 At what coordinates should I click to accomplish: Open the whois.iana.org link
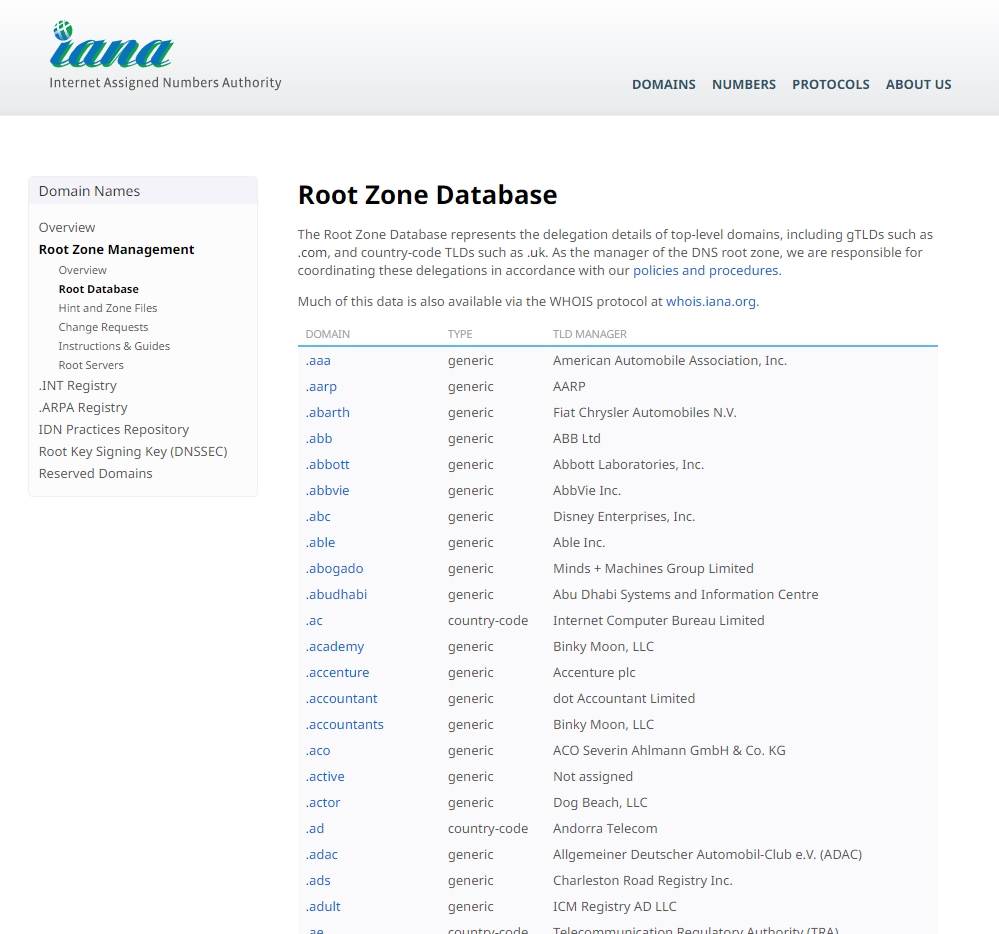click(x=711, y=301)
